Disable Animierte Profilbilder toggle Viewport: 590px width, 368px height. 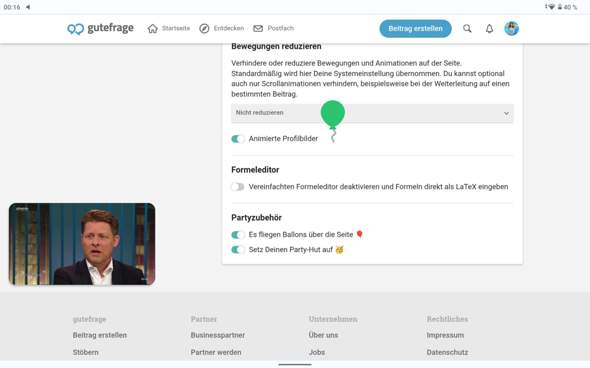click(x=237, y=139)
